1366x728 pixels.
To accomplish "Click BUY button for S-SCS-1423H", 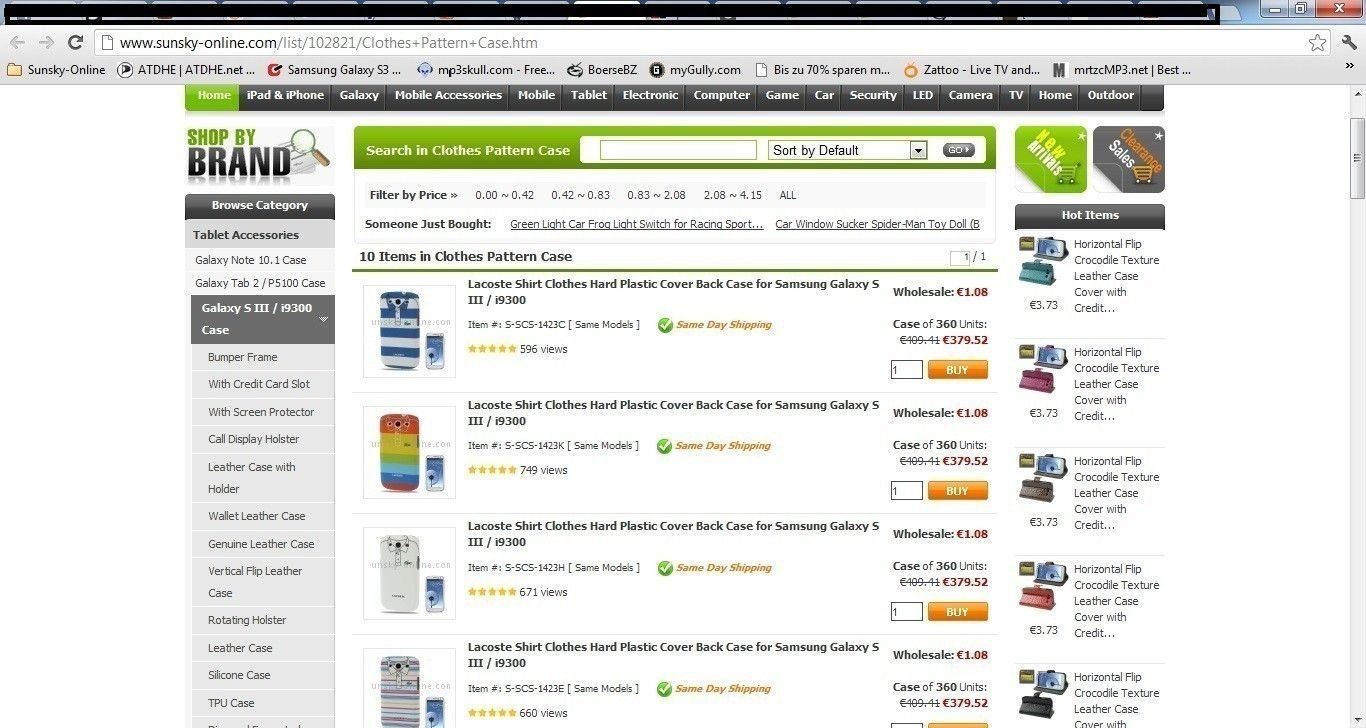I will coord(957,612).
